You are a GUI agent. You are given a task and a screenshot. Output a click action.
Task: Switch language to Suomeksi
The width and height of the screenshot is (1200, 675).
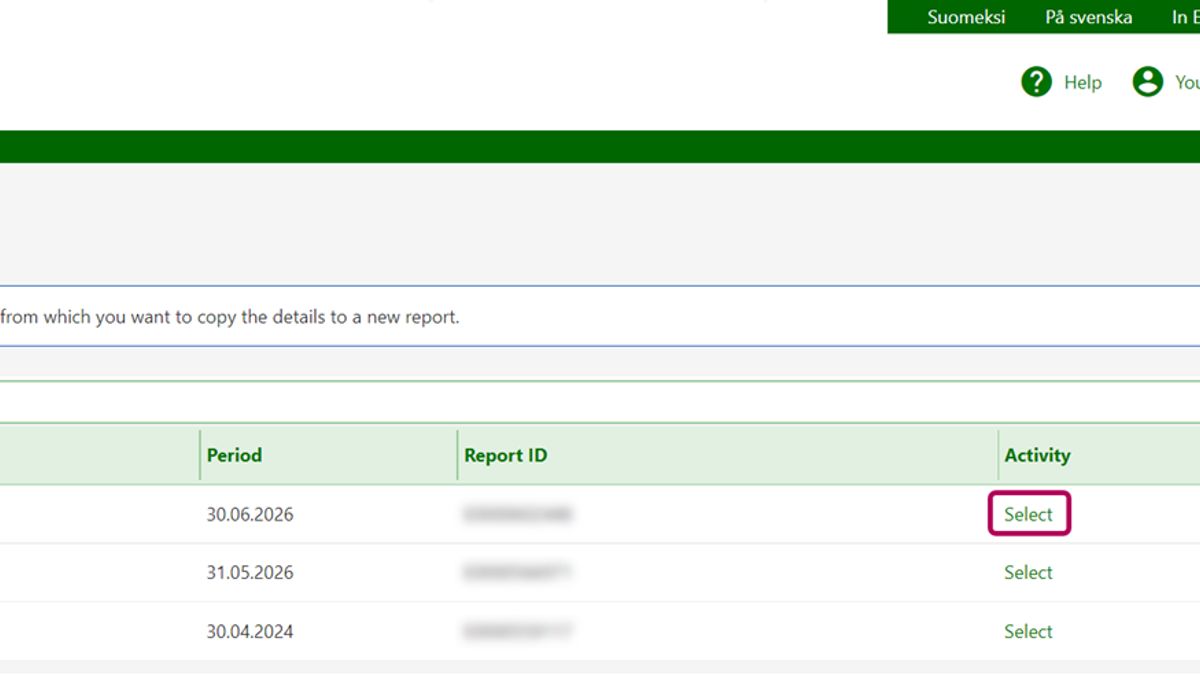[x=965, y=17]
